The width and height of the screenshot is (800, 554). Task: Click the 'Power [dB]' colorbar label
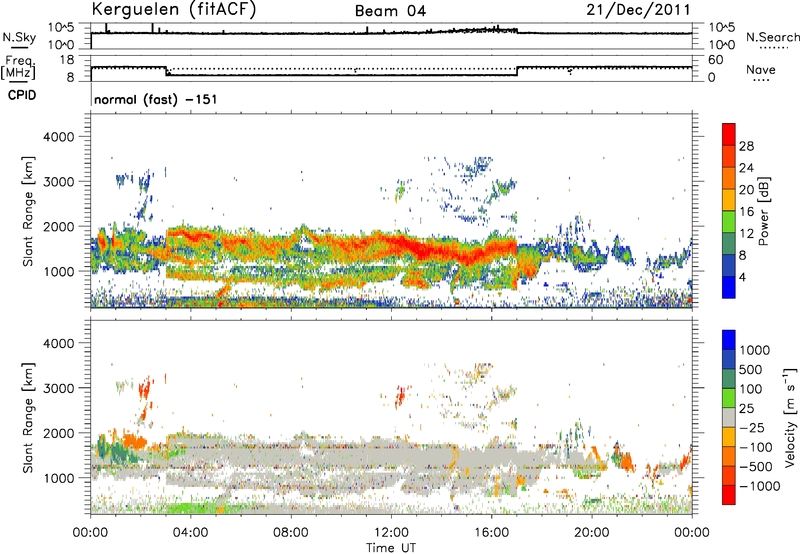[763, 211]
